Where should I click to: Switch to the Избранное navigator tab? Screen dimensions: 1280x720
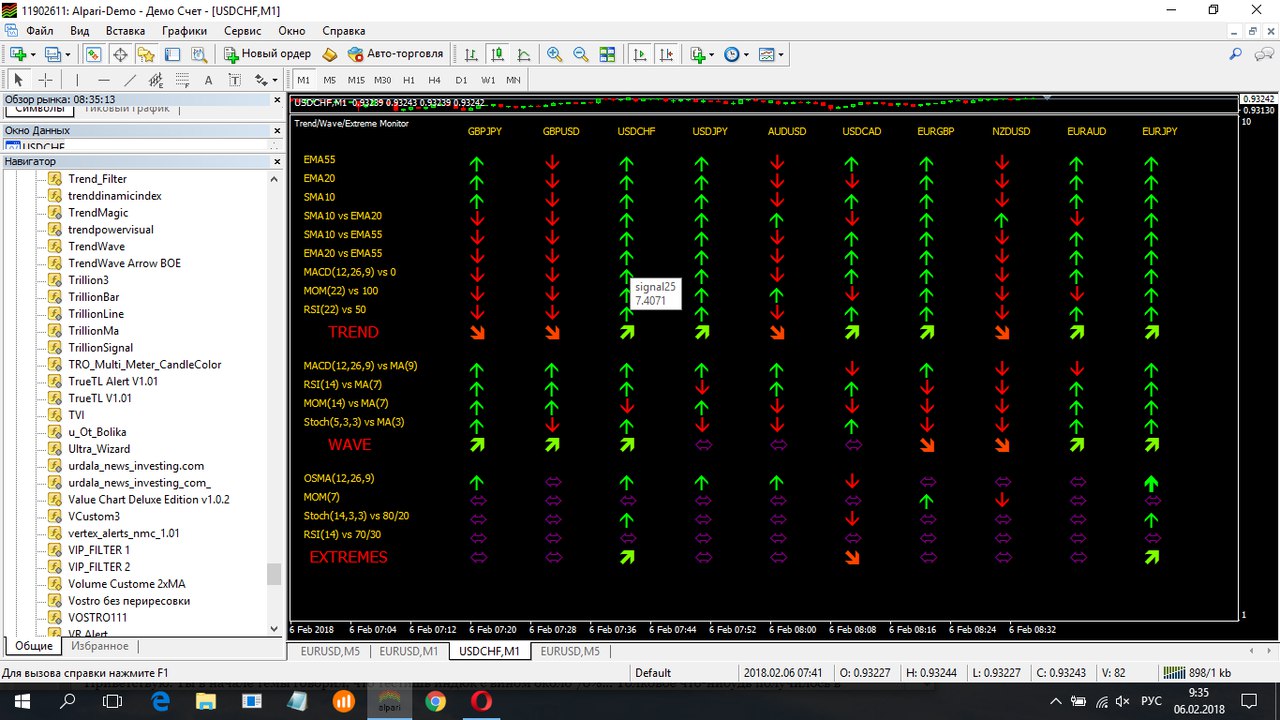[100, 646]
